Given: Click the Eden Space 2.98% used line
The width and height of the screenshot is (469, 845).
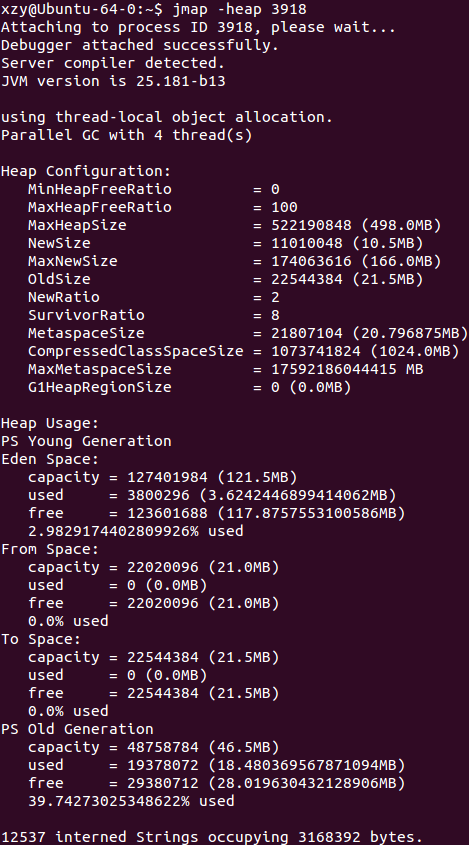Looking at the screenshot, I should (x=136, y=531).
